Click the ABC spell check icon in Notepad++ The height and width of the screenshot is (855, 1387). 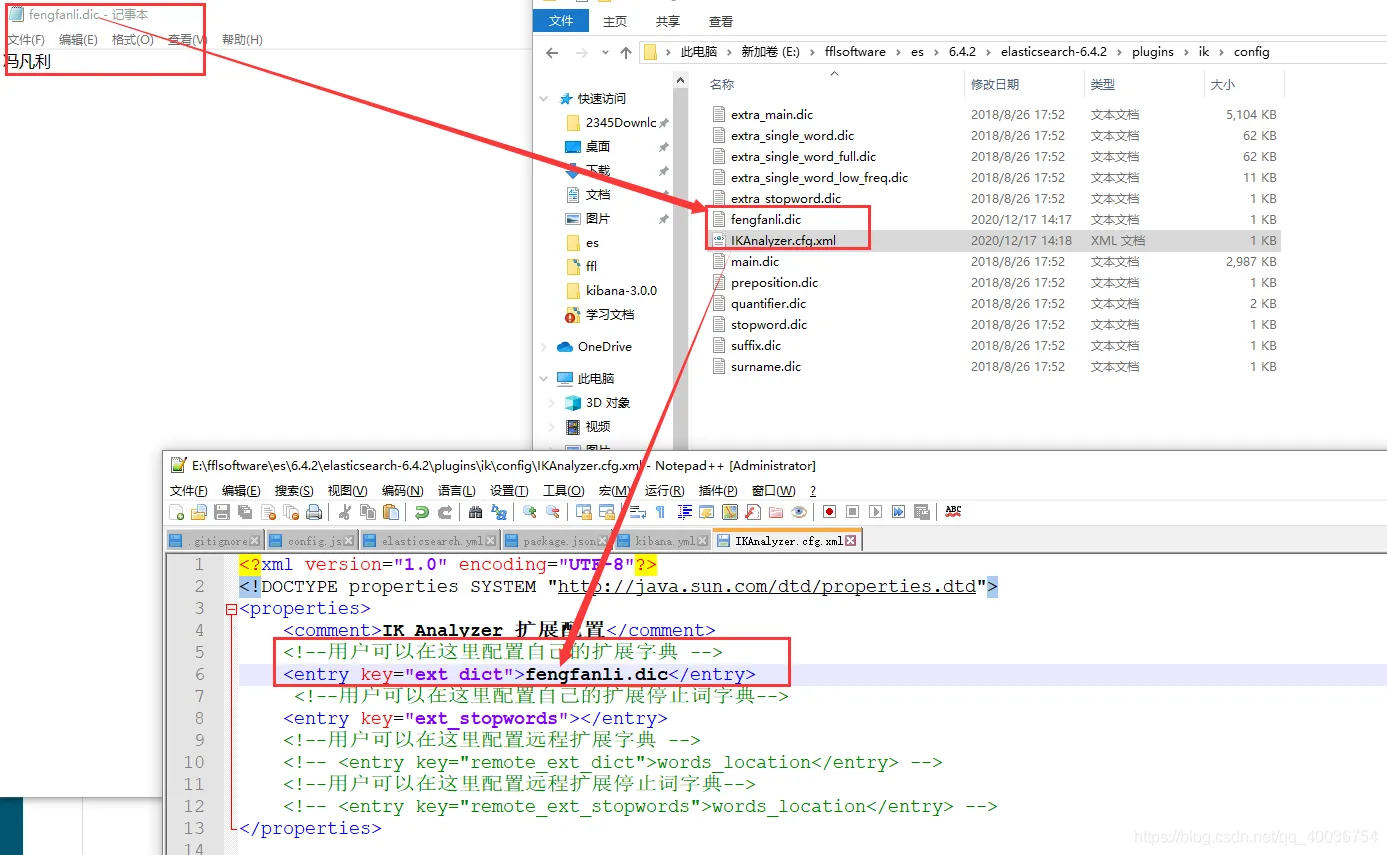pos(953,511)
